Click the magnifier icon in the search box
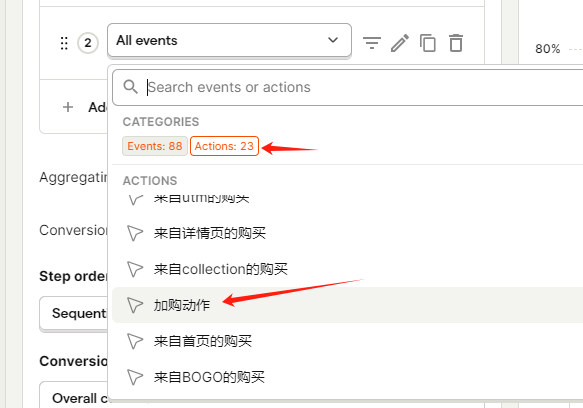The height and width of the screenshot is (408, 583). pos(131,87)
